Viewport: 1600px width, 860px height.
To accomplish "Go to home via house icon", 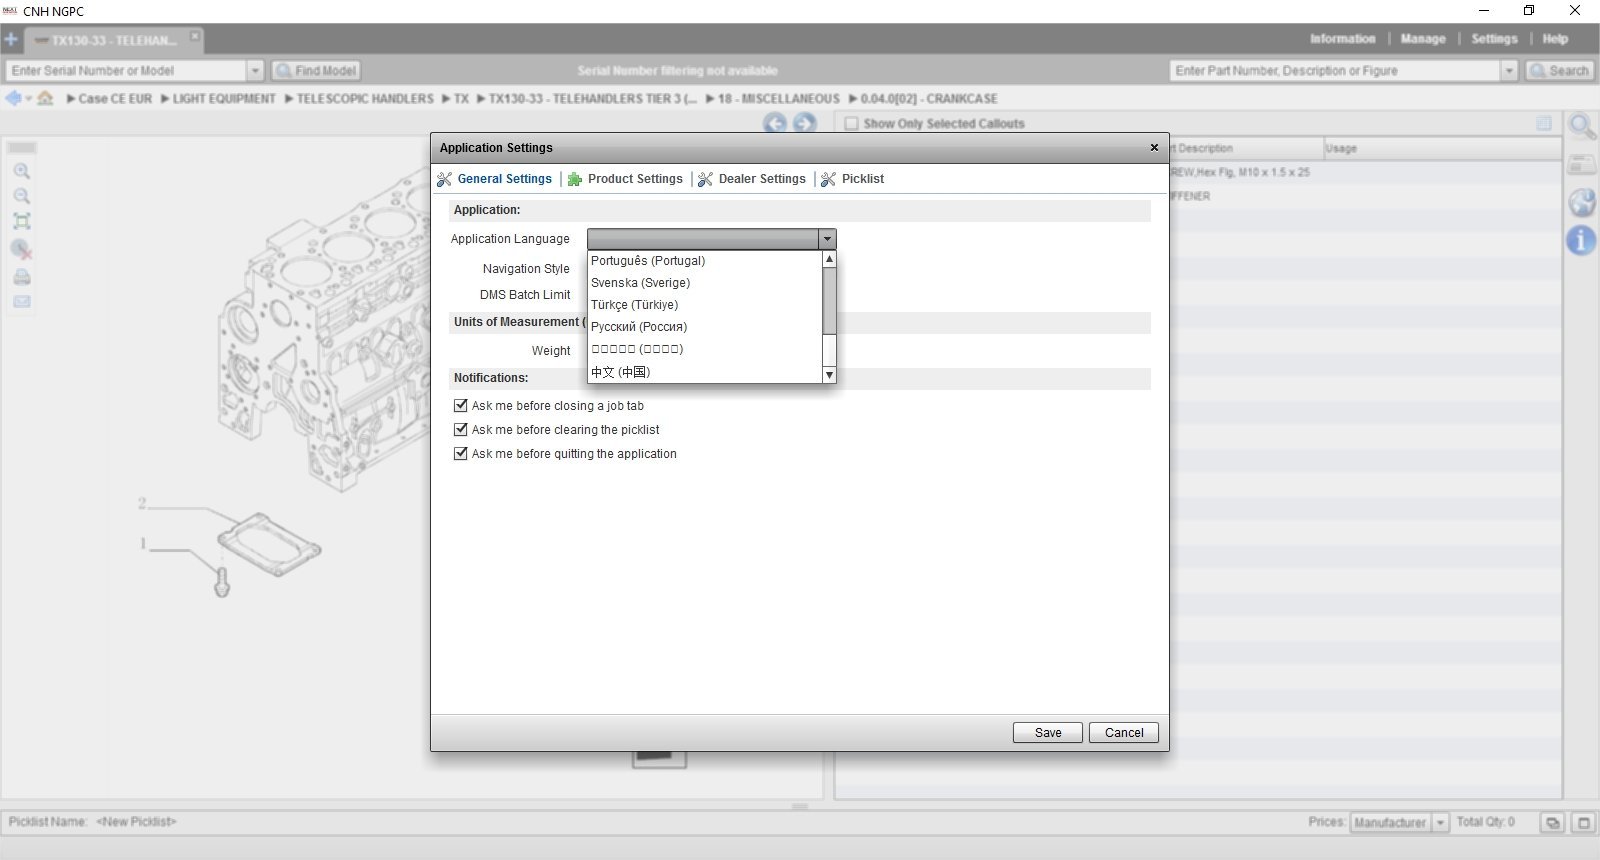I will [45, 98].
